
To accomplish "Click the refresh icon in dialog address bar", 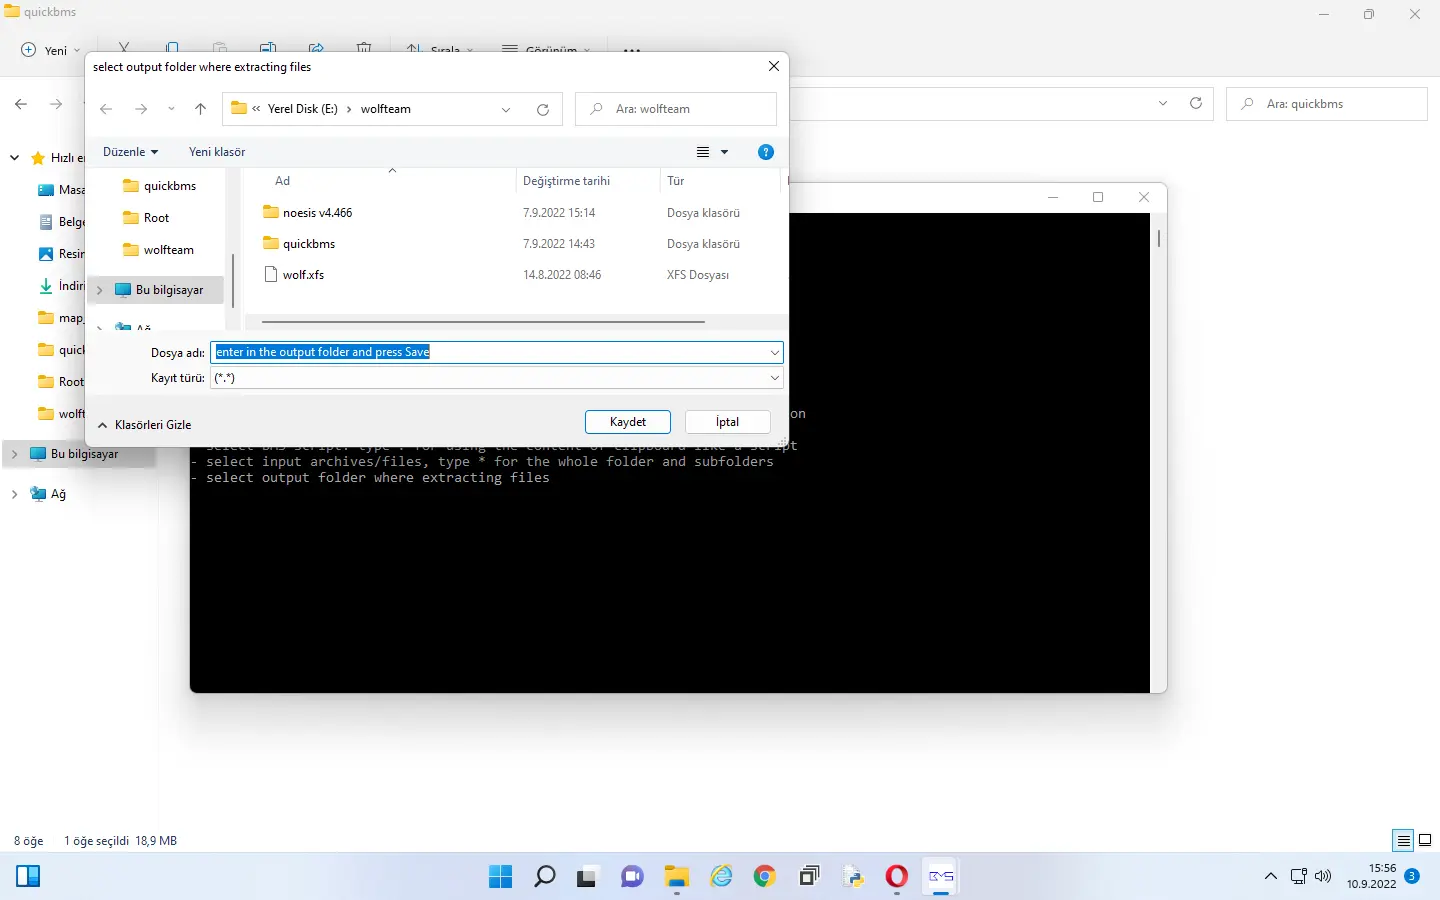I will 543,109.
